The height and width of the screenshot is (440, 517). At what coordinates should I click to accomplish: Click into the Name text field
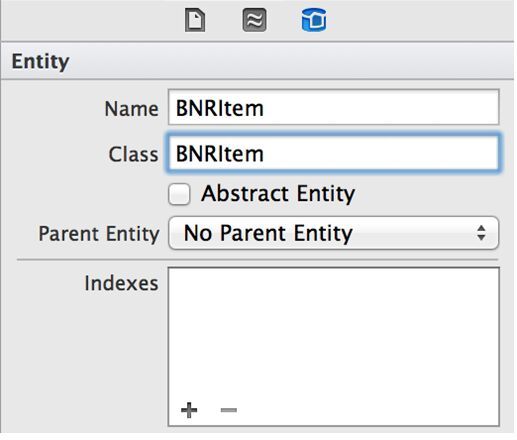coord(334,107)
